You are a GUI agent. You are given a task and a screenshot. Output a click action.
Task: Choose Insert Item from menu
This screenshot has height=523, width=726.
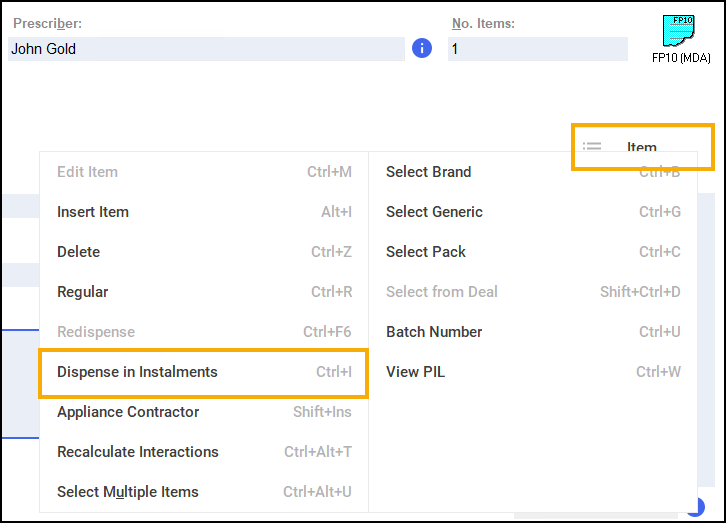(93, 212)
